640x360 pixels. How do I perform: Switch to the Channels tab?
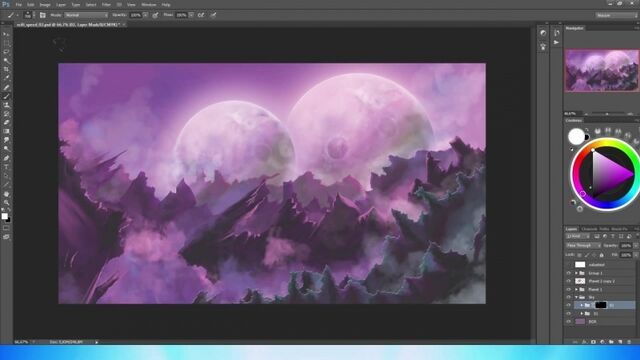pos(589,229)
